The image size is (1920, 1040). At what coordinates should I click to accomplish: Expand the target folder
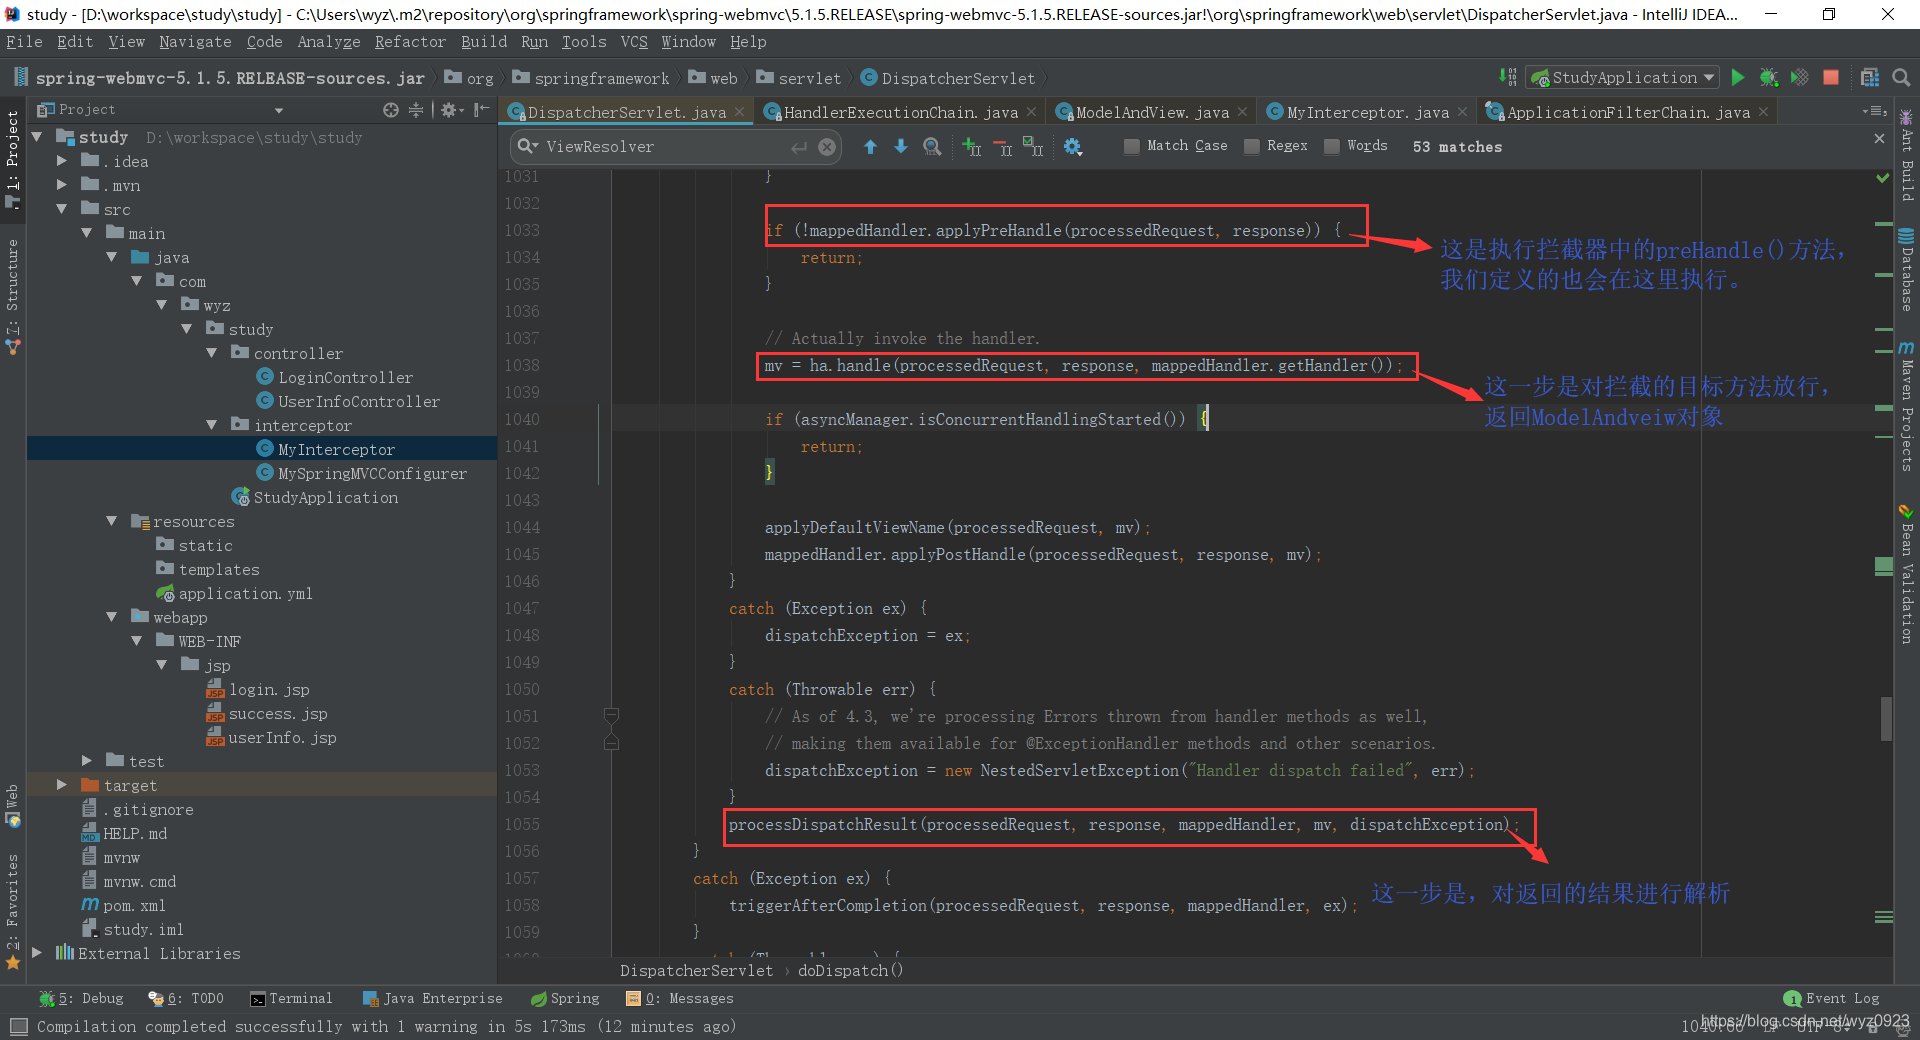pos(62,785)
